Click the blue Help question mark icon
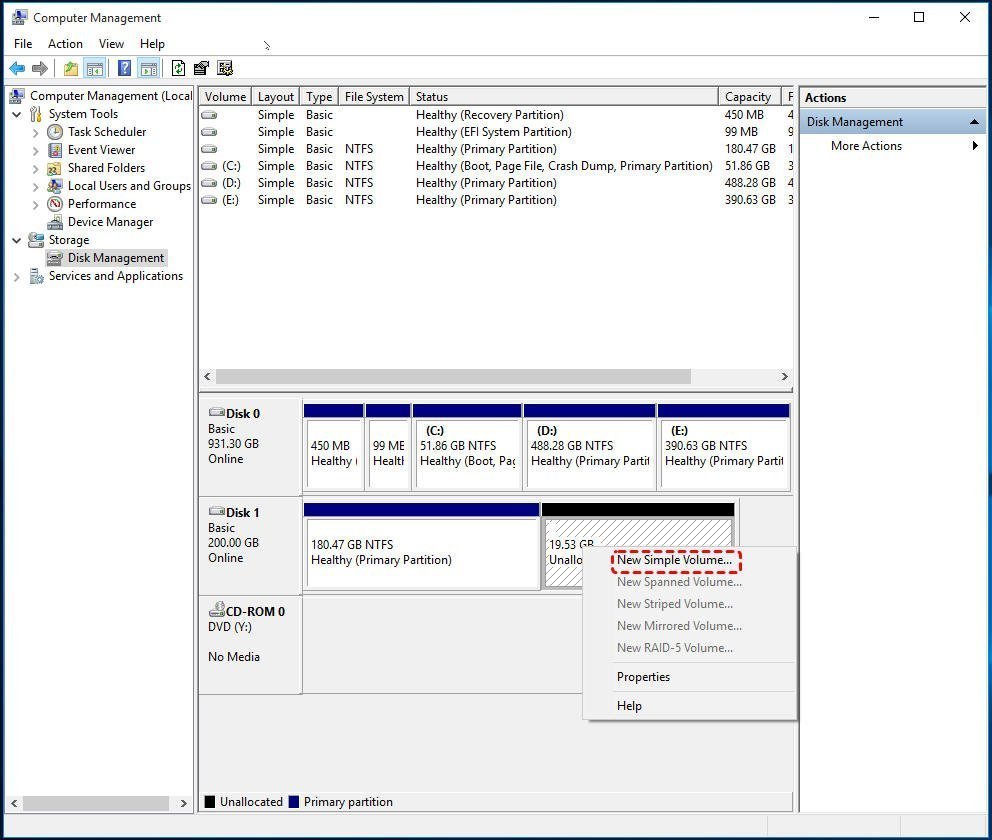This screenshot has height=840, width=992. click(x=124, y=68)
